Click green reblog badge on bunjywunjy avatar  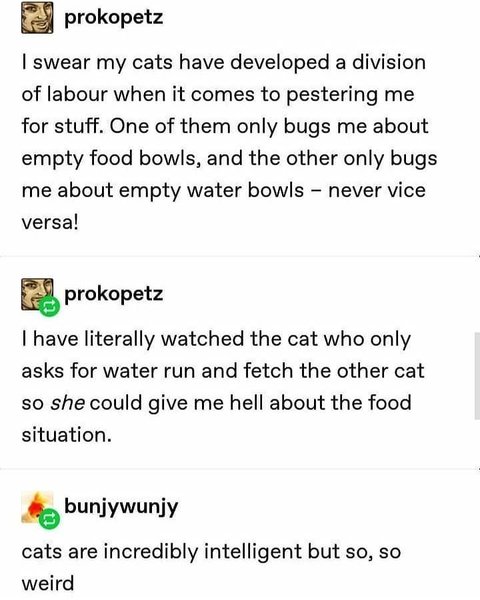pos(49,519)
